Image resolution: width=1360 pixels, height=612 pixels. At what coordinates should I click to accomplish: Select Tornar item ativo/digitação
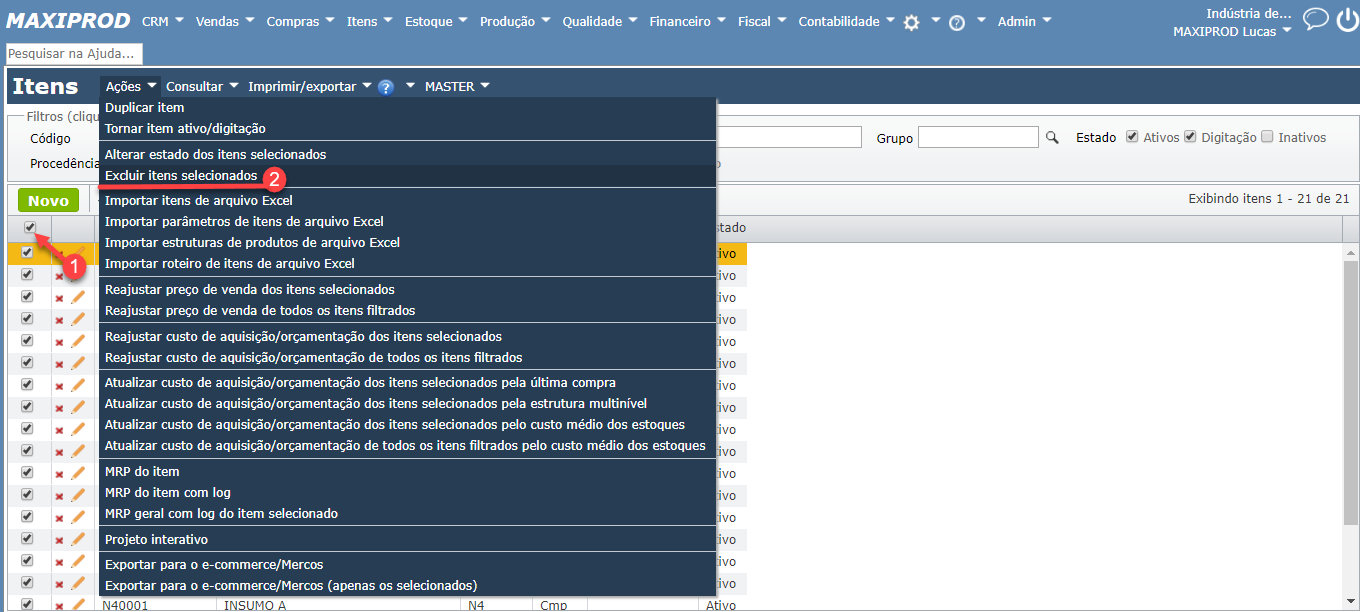tap(408, 129)
